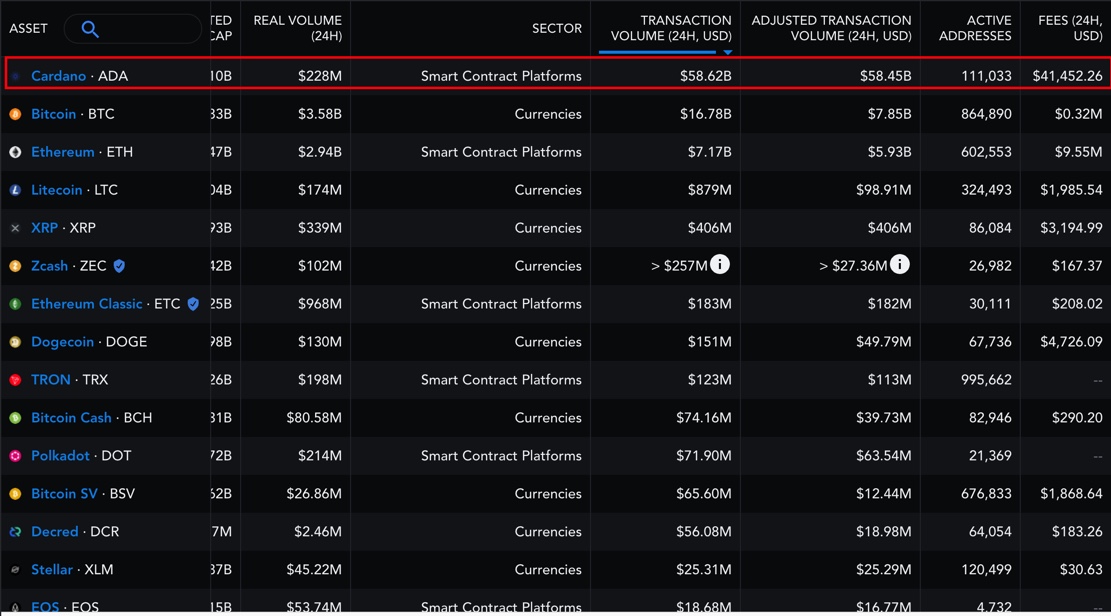Sort by Adjusted Transaction Volume header
Viewport: 1111px width, 616px height.
[x=831, y=28]
